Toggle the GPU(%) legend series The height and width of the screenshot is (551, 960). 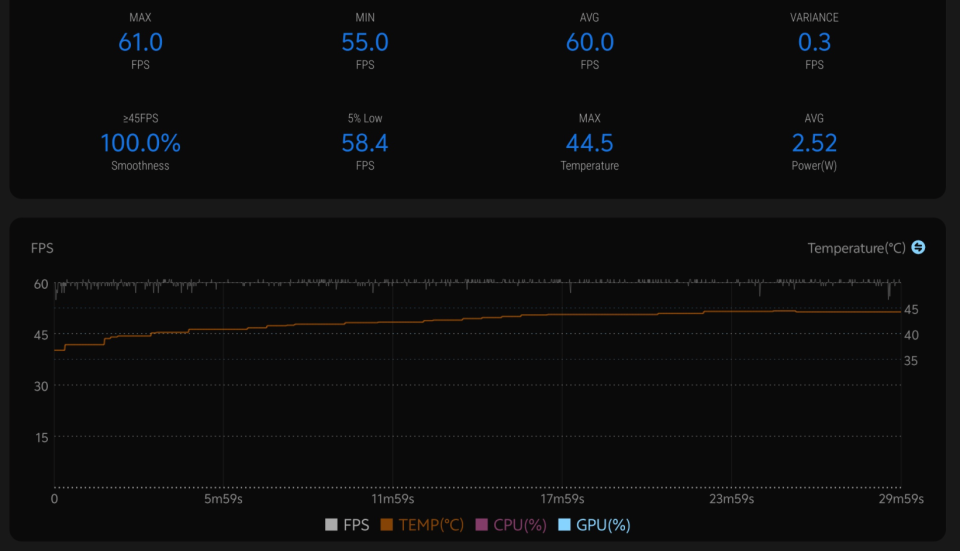tap(594, 525)
